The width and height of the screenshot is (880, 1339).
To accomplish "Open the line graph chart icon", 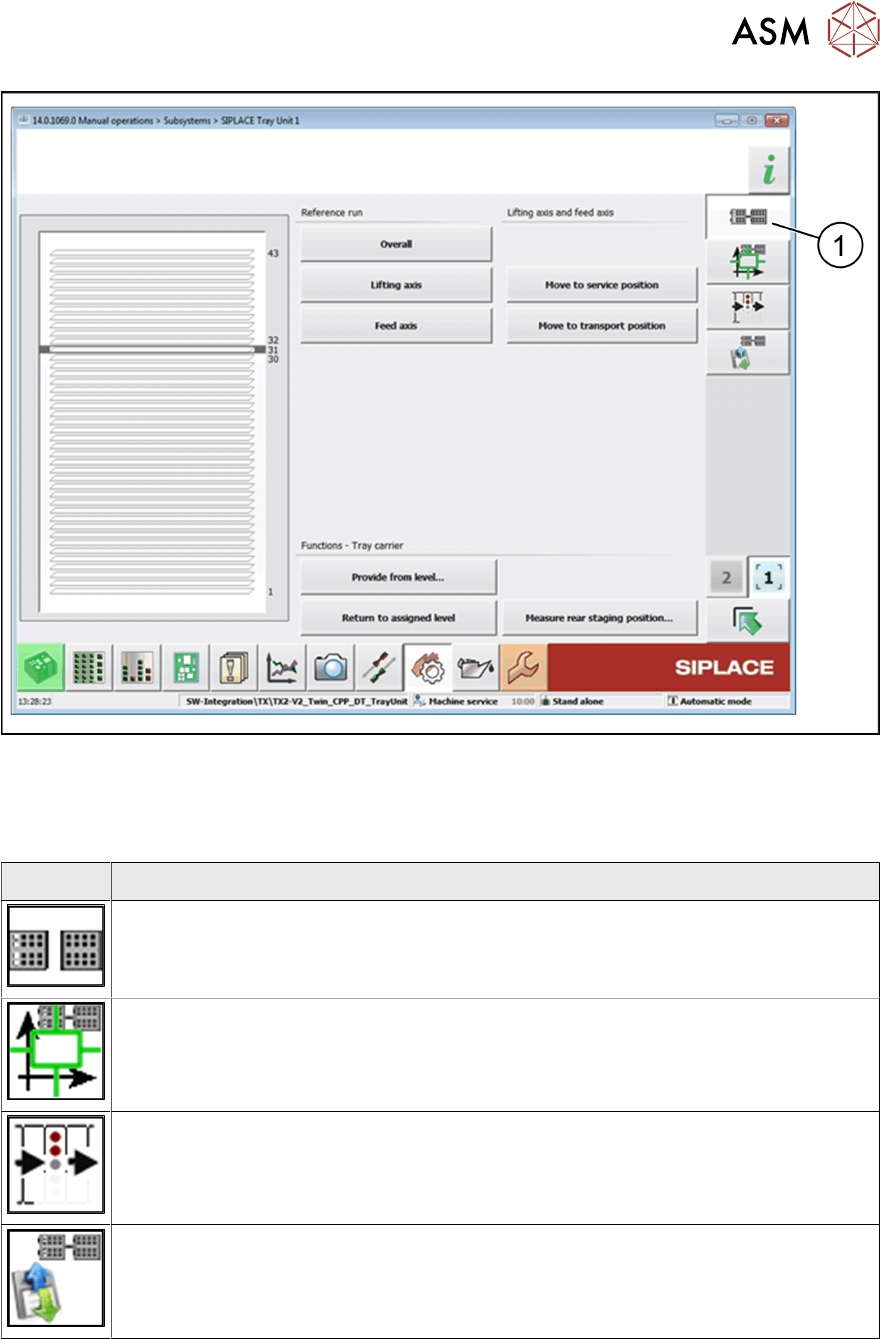I will point(282,668).
